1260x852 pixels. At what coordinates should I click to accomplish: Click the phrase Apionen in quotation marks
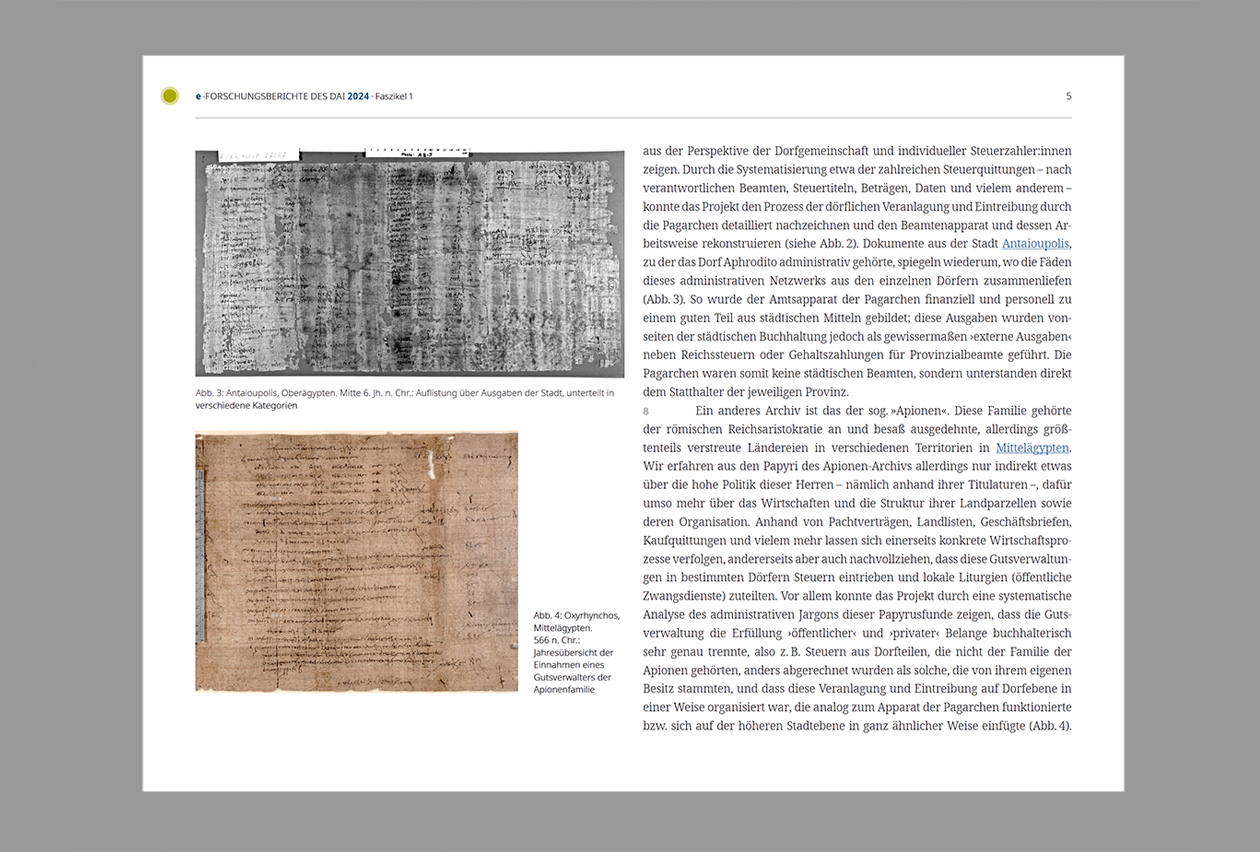point(918,410)
